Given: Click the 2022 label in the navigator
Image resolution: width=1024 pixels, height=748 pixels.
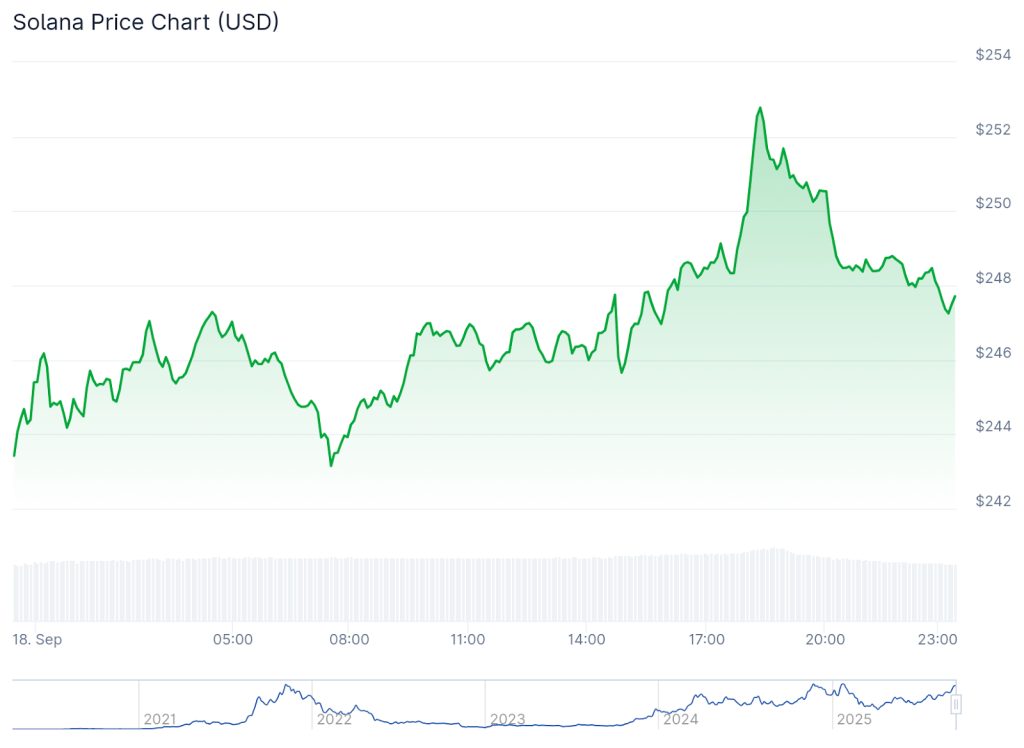Looking at the screenshot, I should tap(334, 719).
